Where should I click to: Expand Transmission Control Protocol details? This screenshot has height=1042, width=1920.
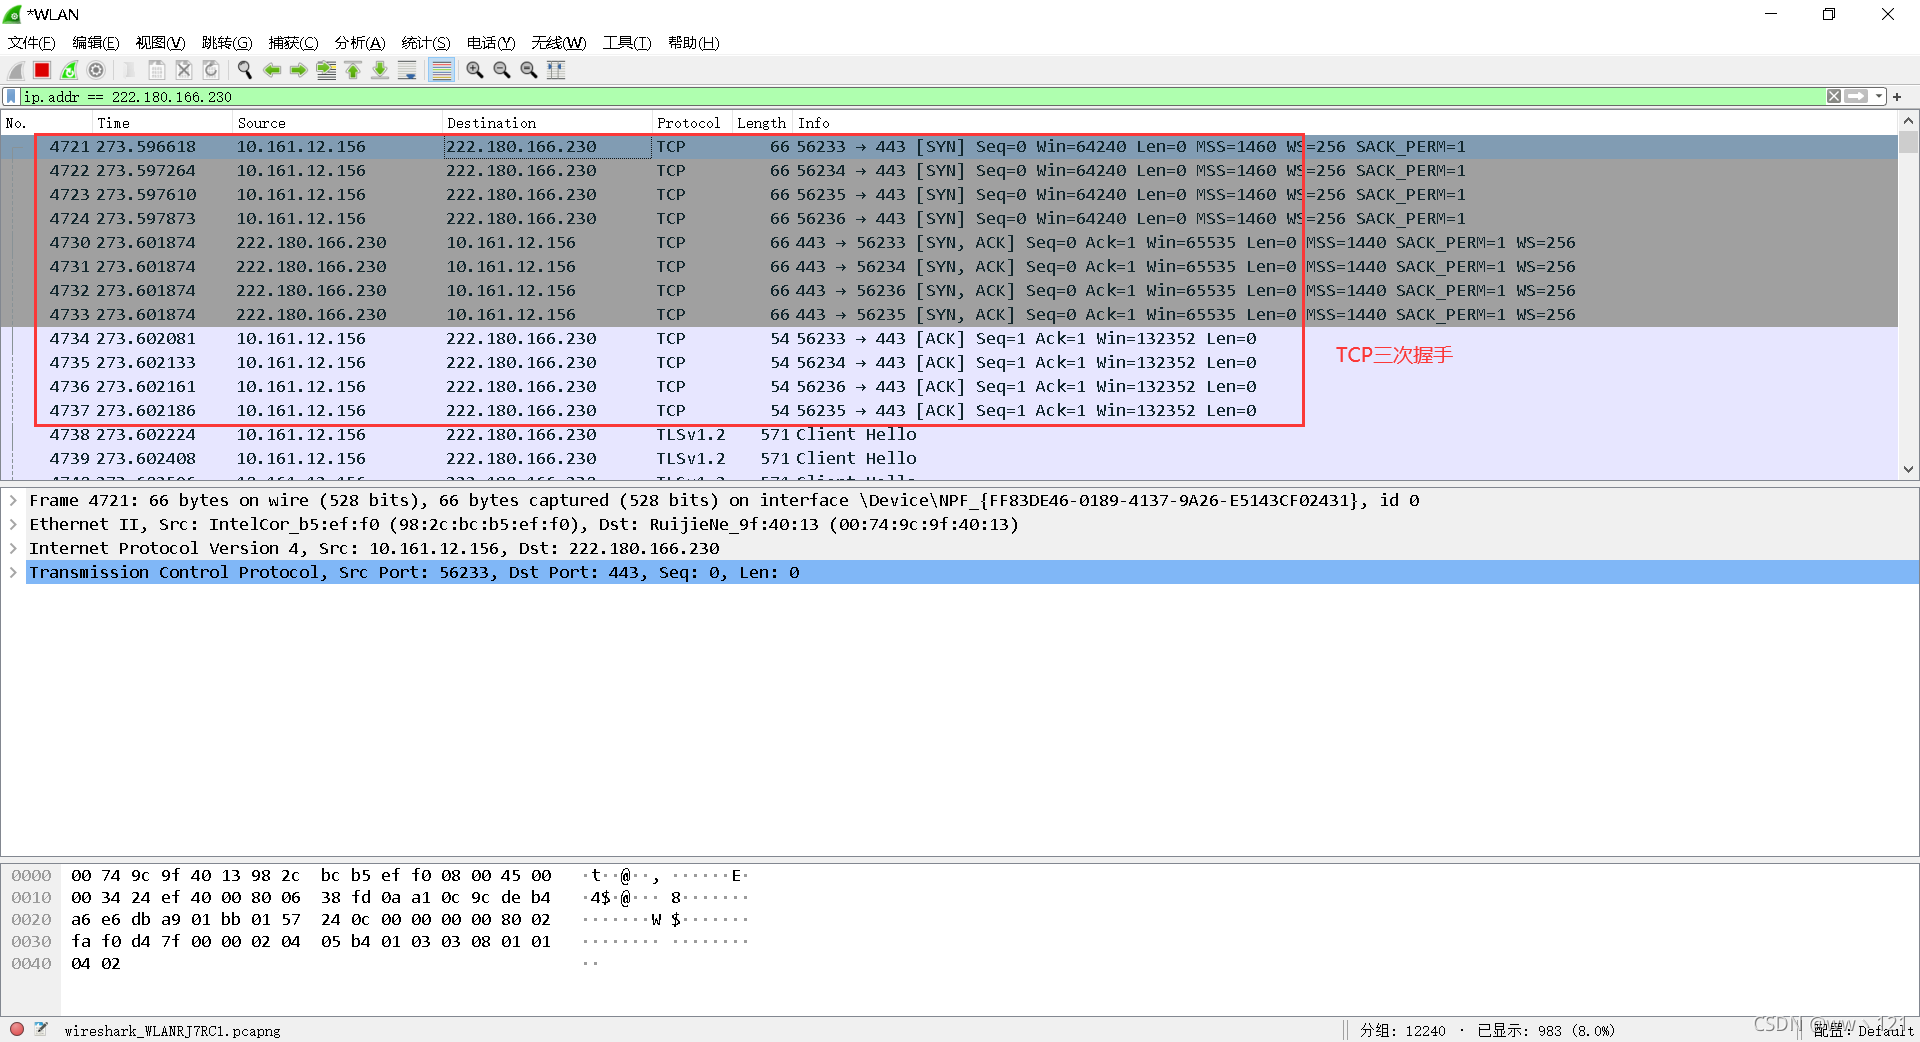coord(13,572)
